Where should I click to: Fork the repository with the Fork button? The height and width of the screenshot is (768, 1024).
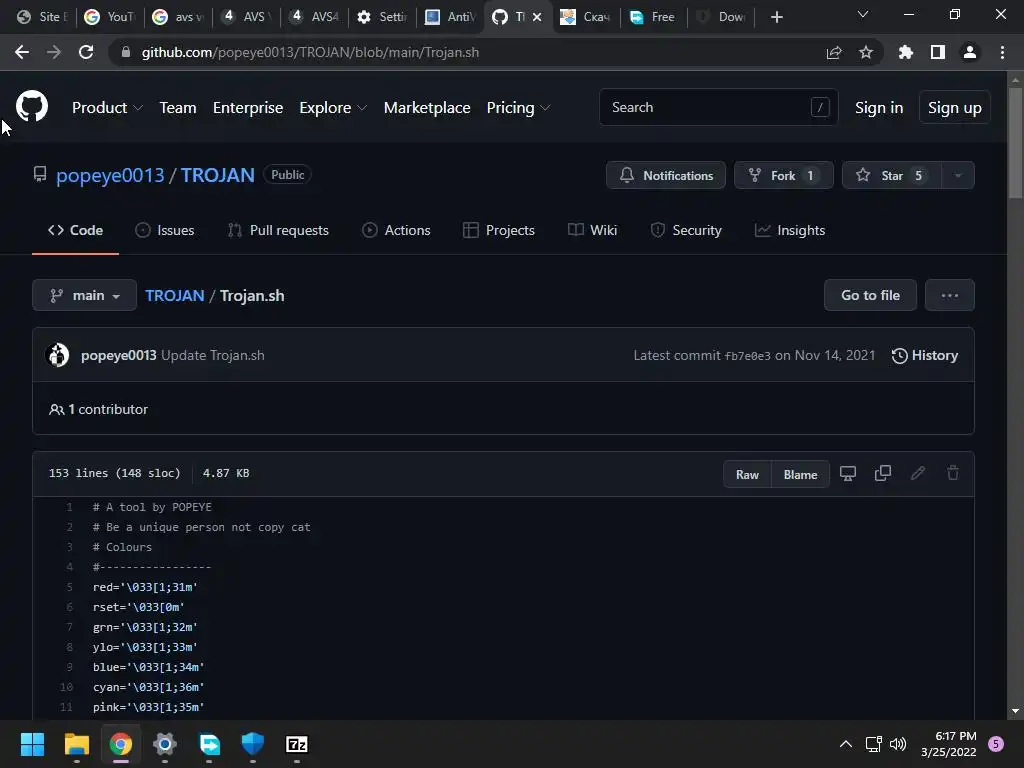click(784, 175)
